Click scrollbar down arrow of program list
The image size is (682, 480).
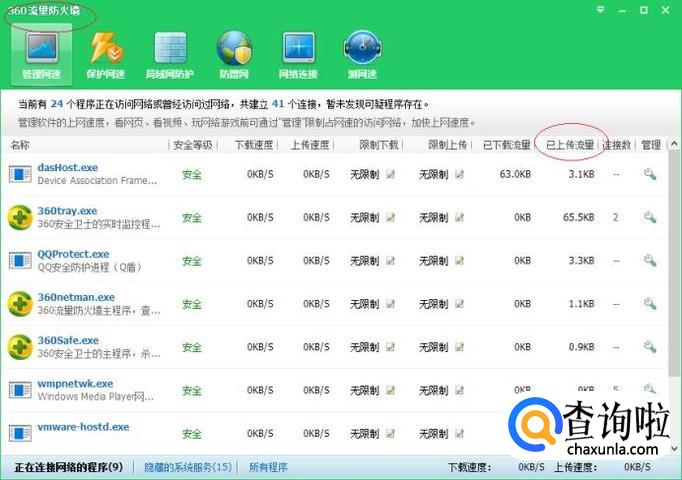tap(674, 448)
